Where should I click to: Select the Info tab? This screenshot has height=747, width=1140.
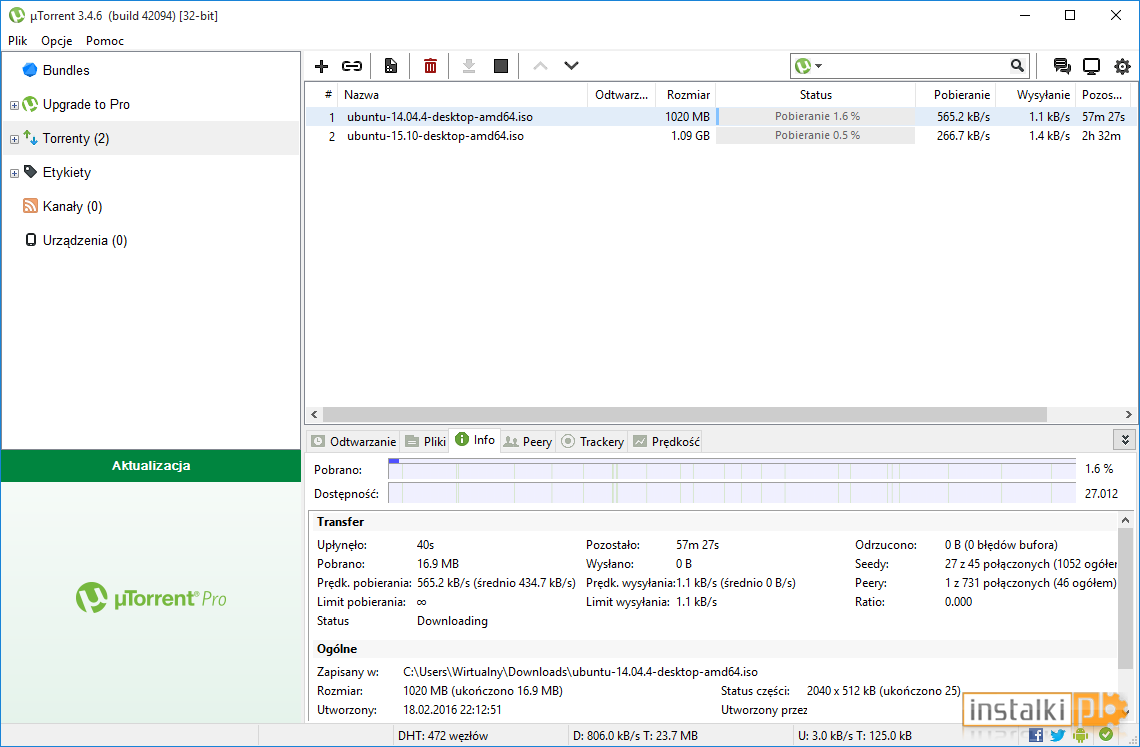[475, 440]
